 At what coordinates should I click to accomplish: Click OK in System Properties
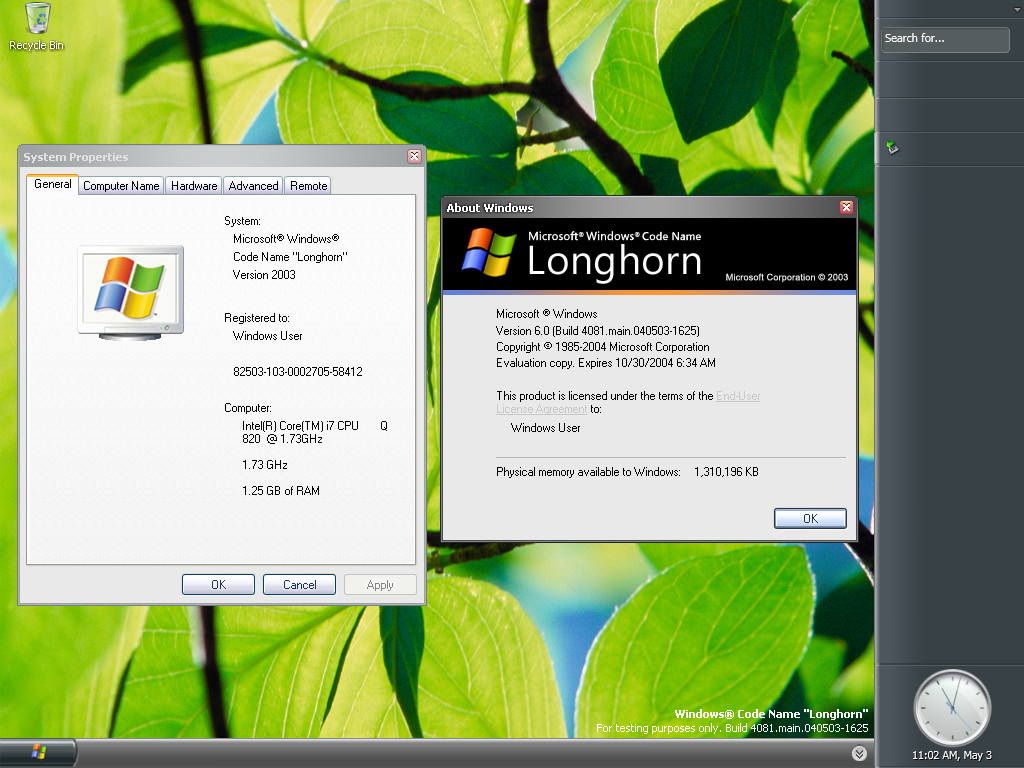[218, 584]
